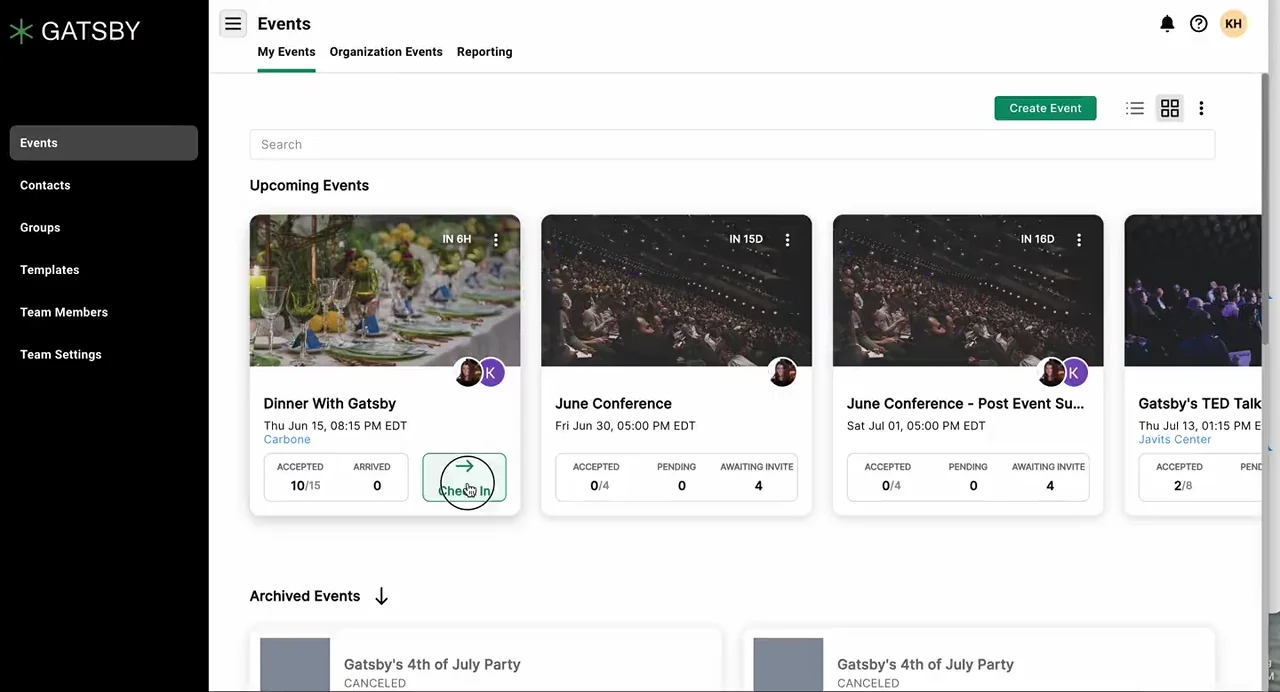The image size is (1280, 692).
Task: Open June Conference card three-dot menu
Action: pos(787,239)
